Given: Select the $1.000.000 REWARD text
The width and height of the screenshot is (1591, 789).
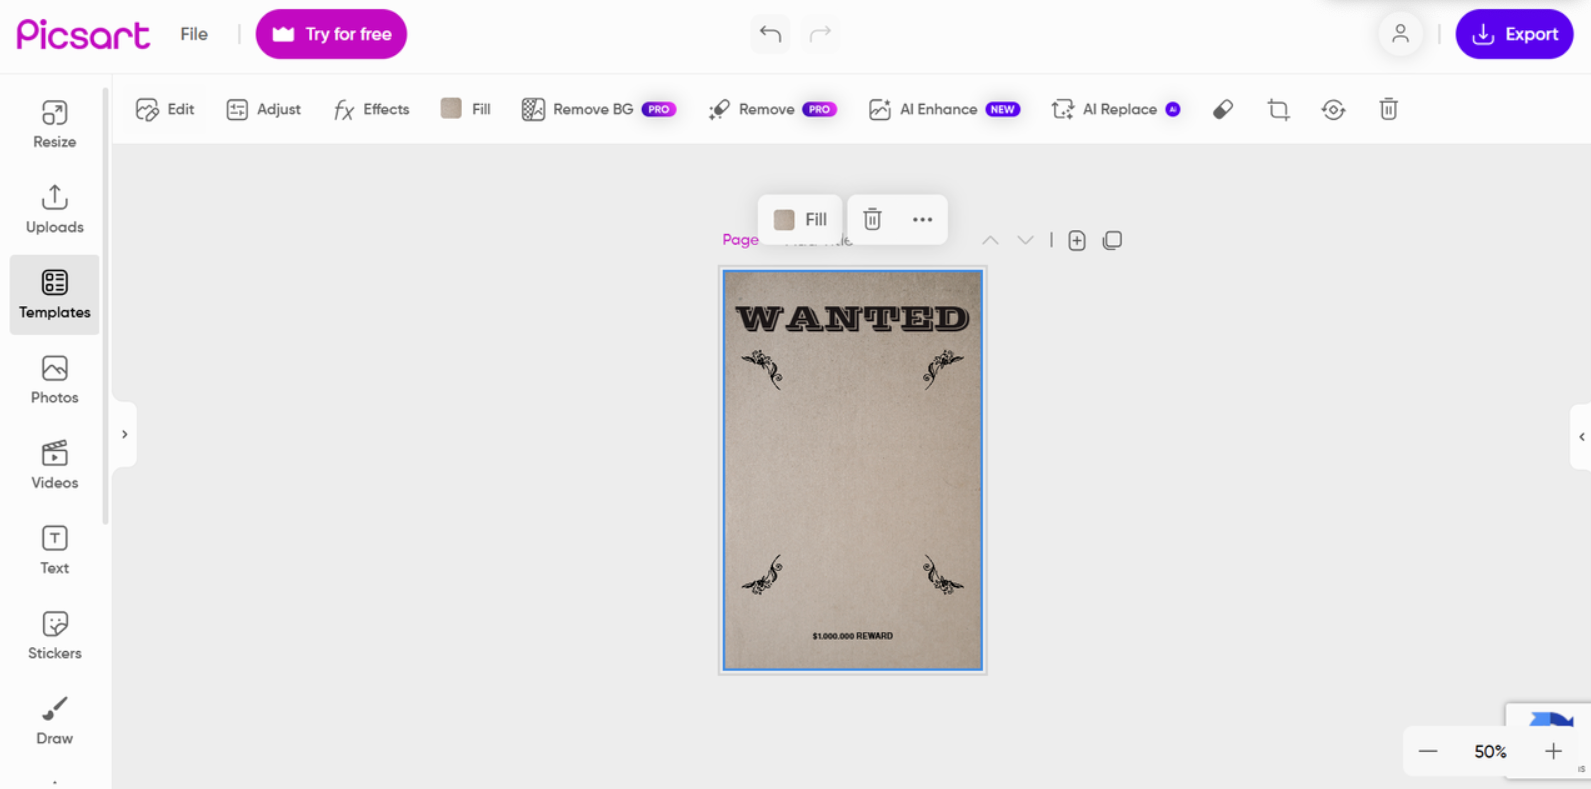Looking at the screenshot, I should pos(852,636).
